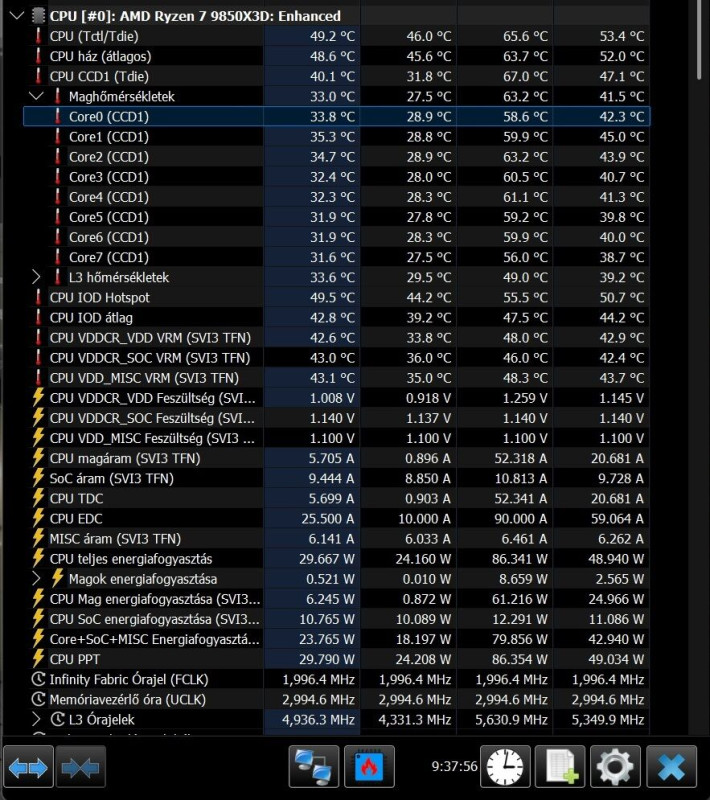
Task: Click the 9:37:56 elapsed time readout
Action: (454, 766)
